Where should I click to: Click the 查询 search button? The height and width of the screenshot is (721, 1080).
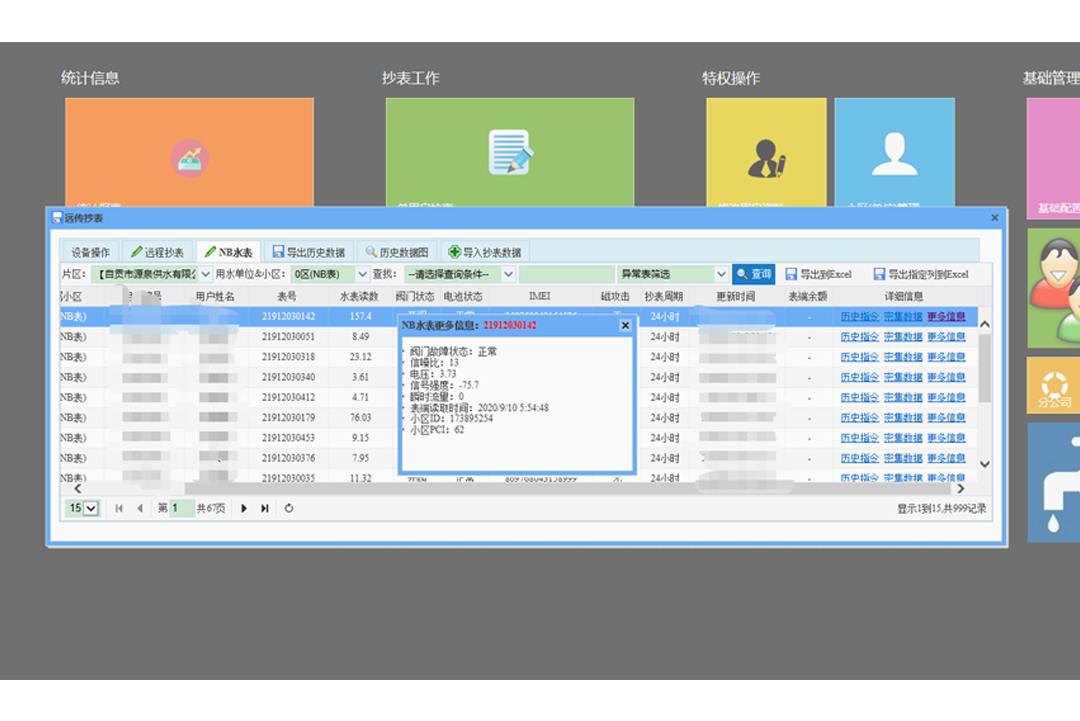click(x=753, y=274)
